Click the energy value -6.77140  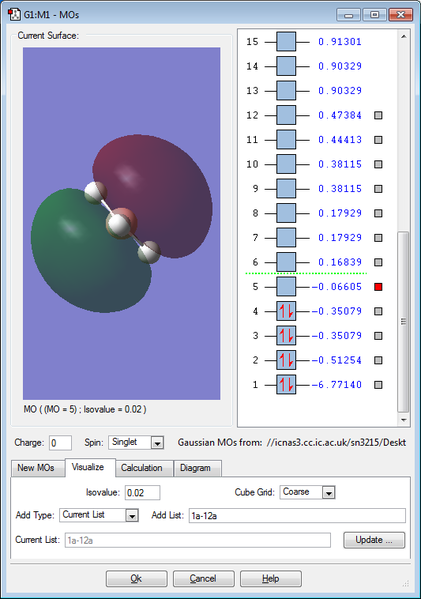(336, 384)
